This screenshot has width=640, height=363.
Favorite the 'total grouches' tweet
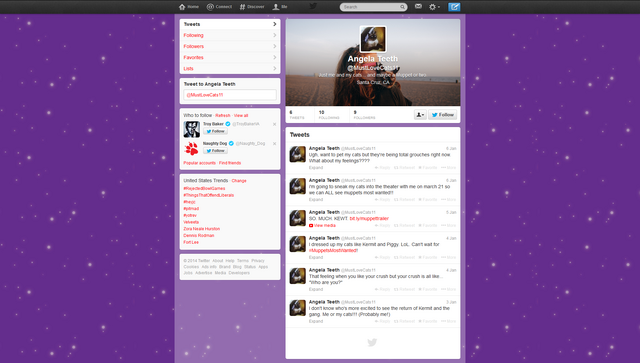(428, 167)
